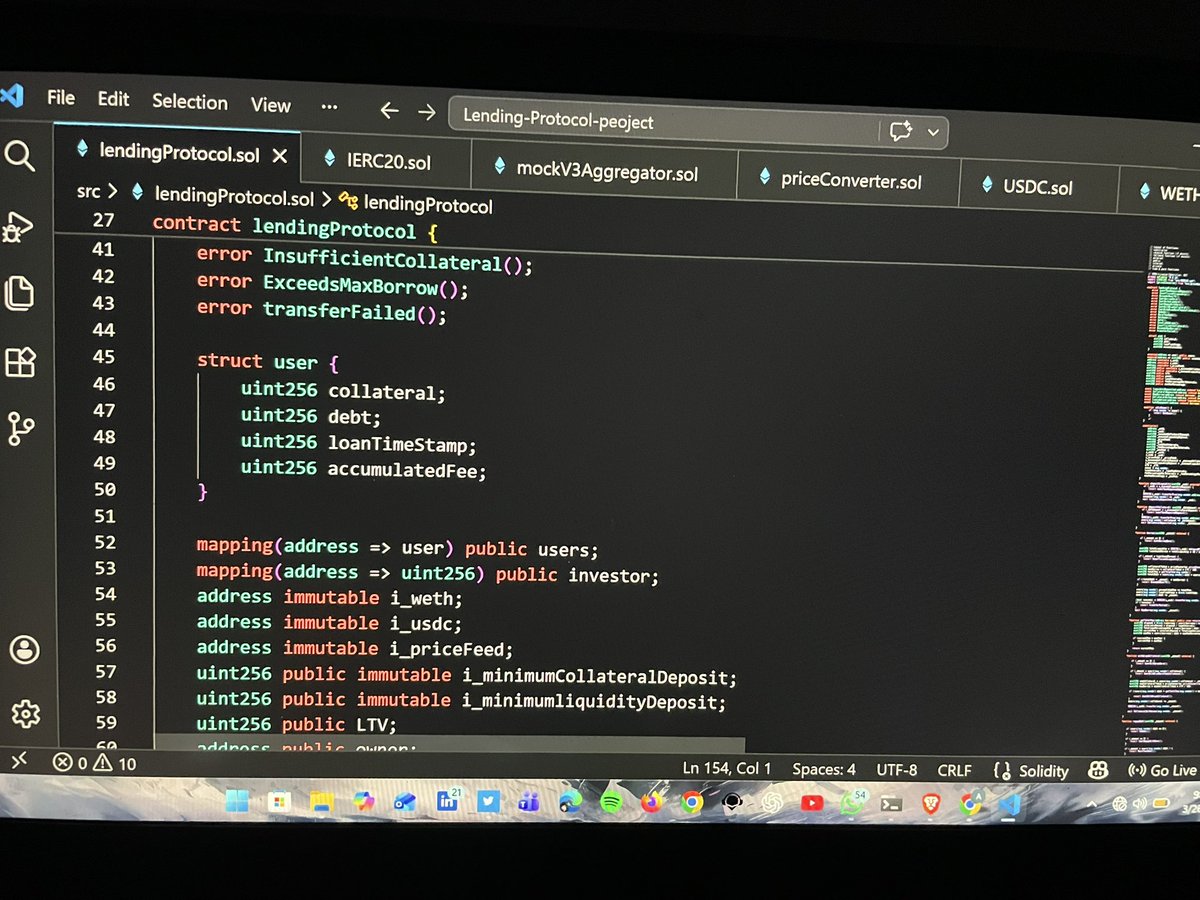Click the GitHub icon in the status bar
This screenshot has height=900, width=1200.
(x=1098, y=769)
